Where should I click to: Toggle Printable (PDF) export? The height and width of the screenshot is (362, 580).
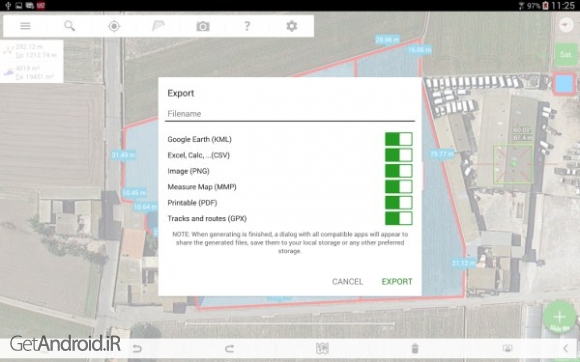398,203
